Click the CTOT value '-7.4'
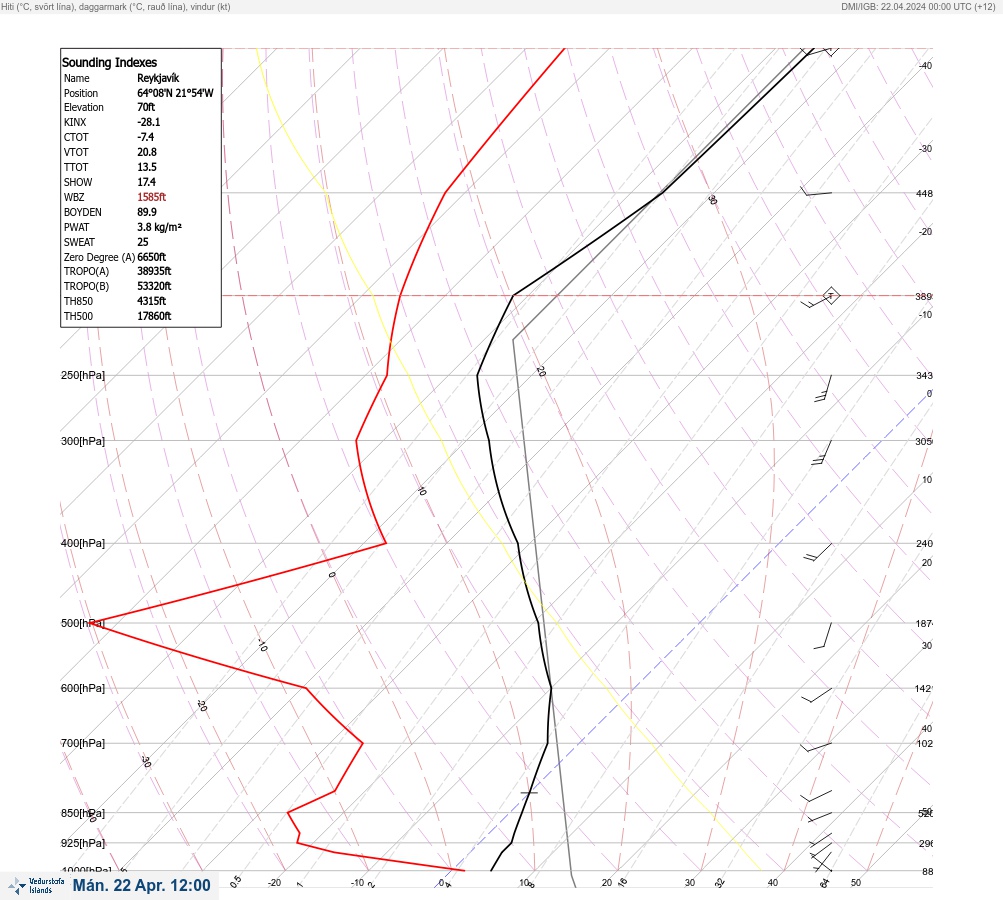 pos(145,137)
